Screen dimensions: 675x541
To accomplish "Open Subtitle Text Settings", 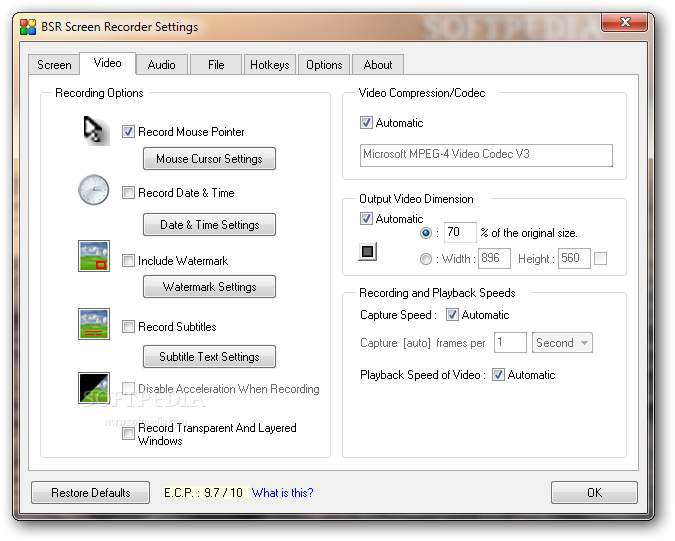I will tap(209, 357).
